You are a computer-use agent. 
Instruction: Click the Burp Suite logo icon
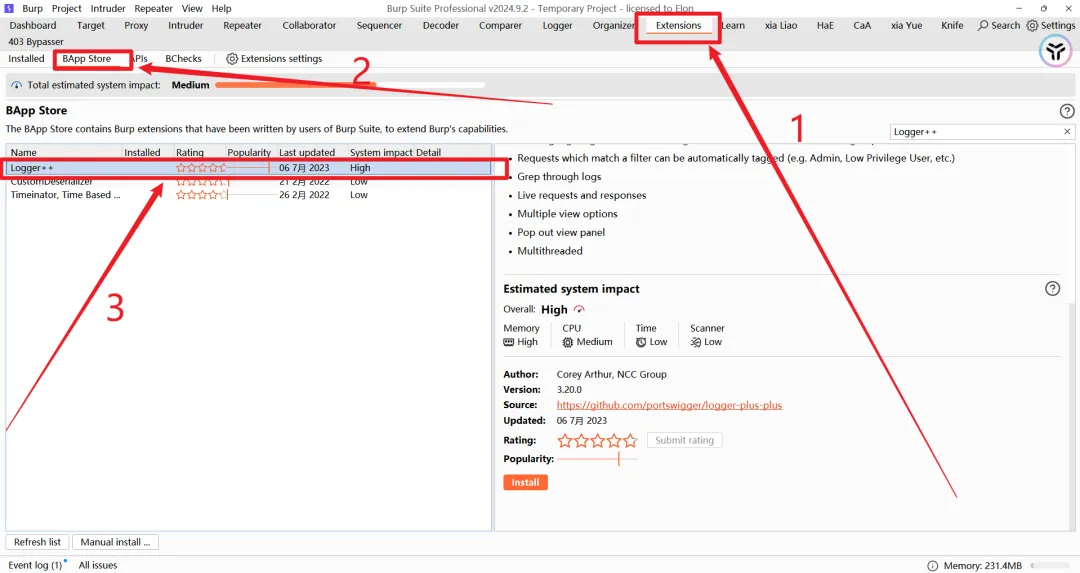[9, 8]
